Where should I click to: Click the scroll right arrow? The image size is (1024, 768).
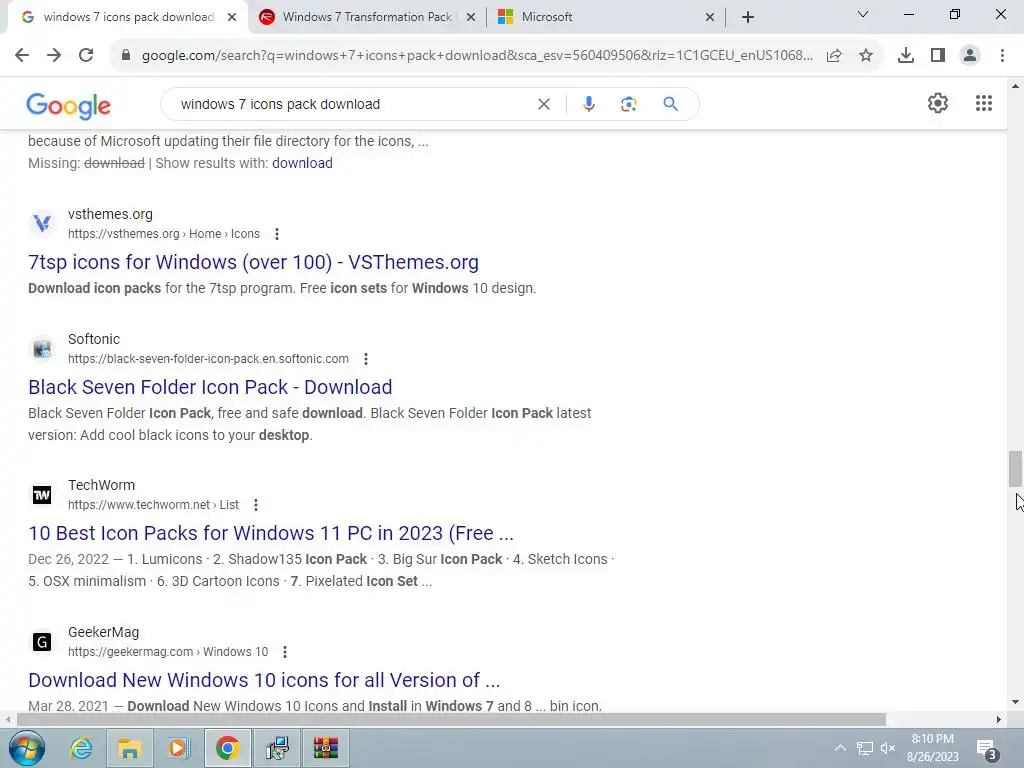pyautogui.click(x=999, y=720)
